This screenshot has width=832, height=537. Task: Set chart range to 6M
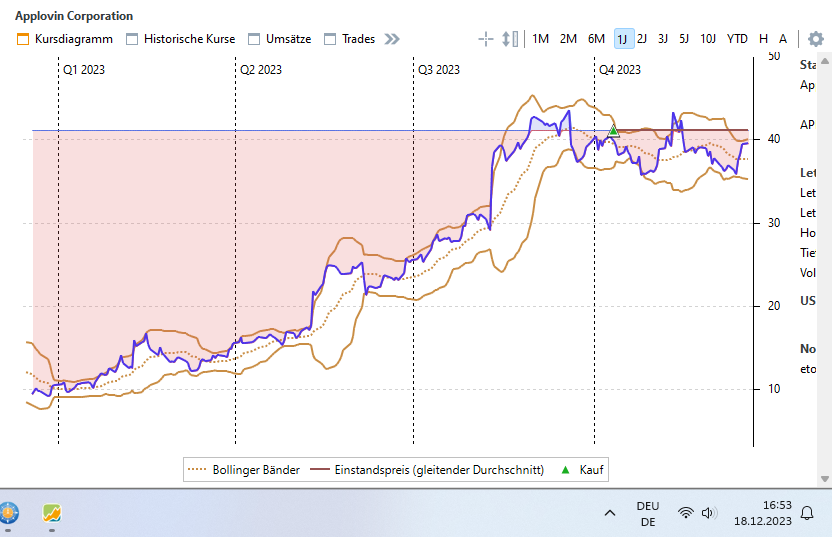click(x=596, y=39)
